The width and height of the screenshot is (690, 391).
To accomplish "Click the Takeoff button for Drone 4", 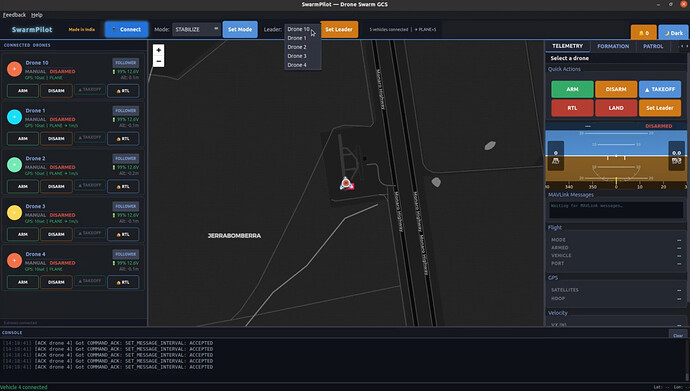I will coord(90,281).
